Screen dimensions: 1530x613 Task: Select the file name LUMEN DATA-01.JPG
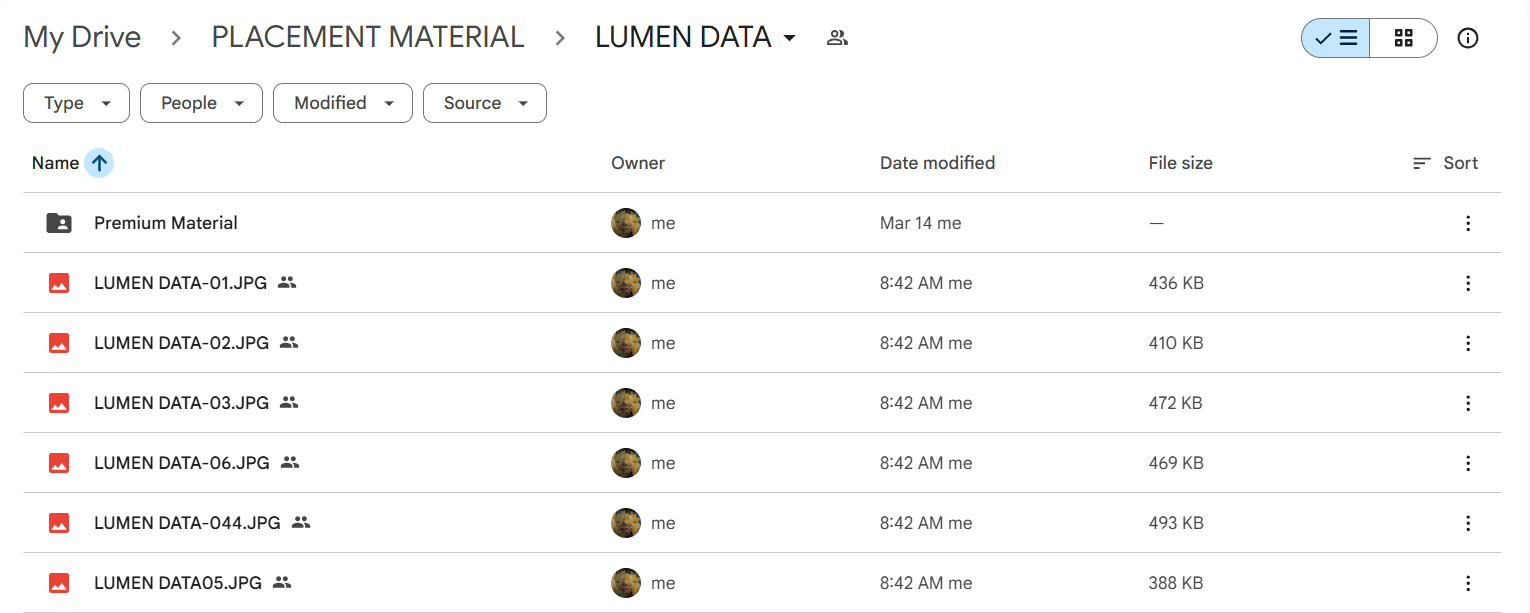180,283
